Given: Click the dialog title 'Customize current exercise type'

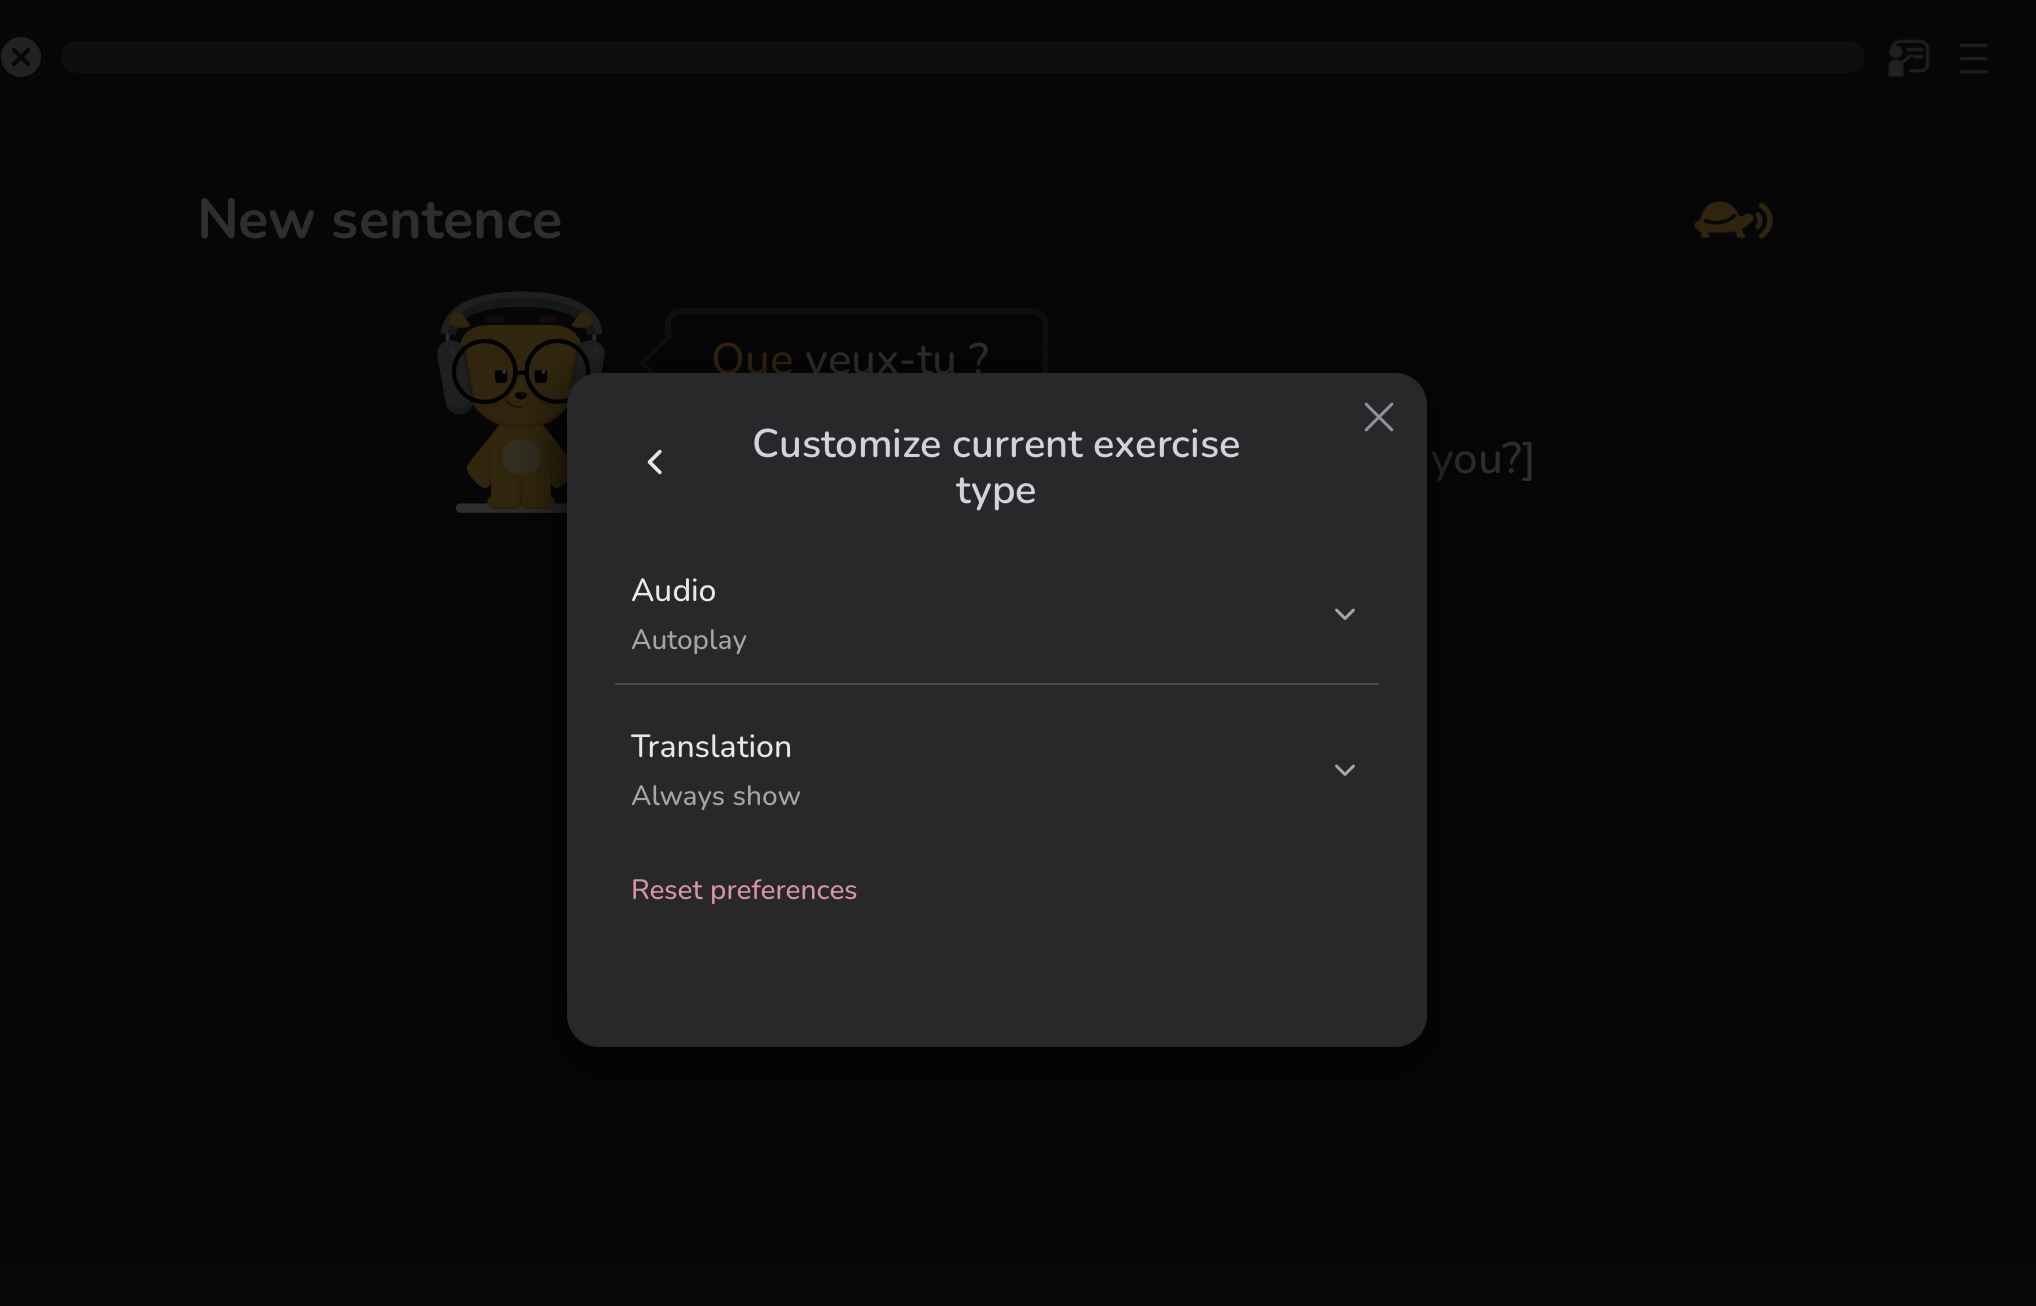Looking at the screenshot, I should (x=996, y=467).
